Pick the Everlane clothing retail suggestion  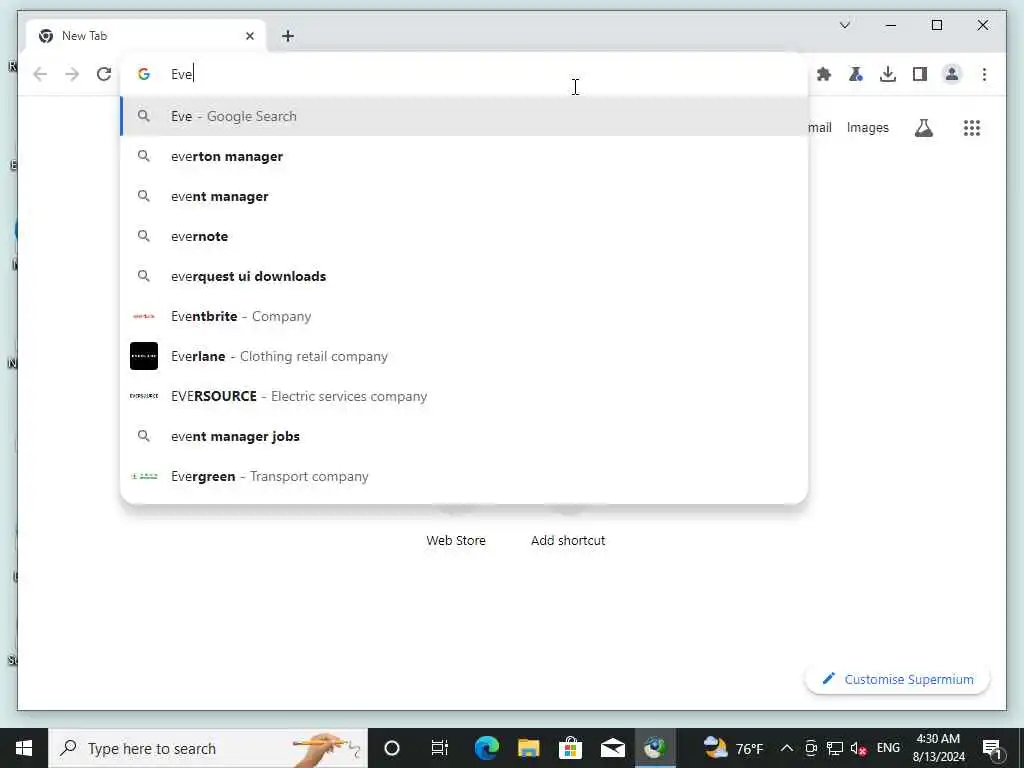464,356
